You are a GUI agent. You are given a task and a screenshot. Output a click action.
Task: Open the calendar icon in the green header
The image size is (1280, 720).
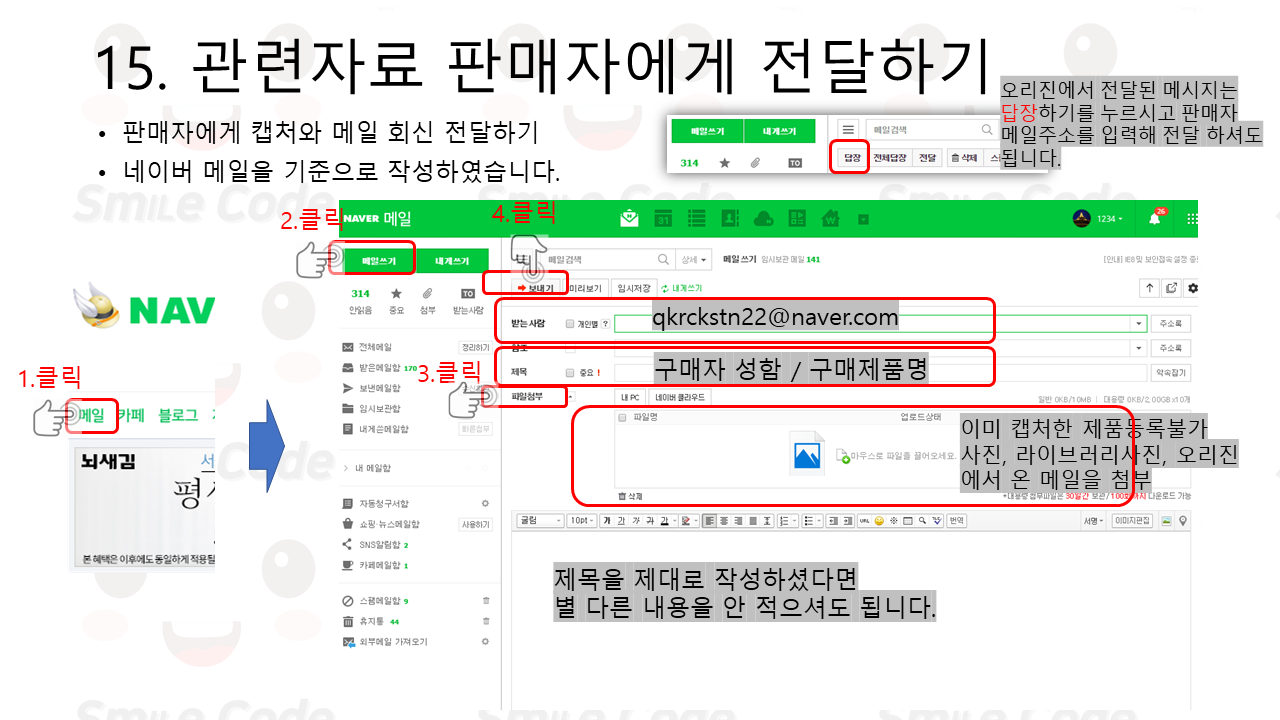coord(663,218)
